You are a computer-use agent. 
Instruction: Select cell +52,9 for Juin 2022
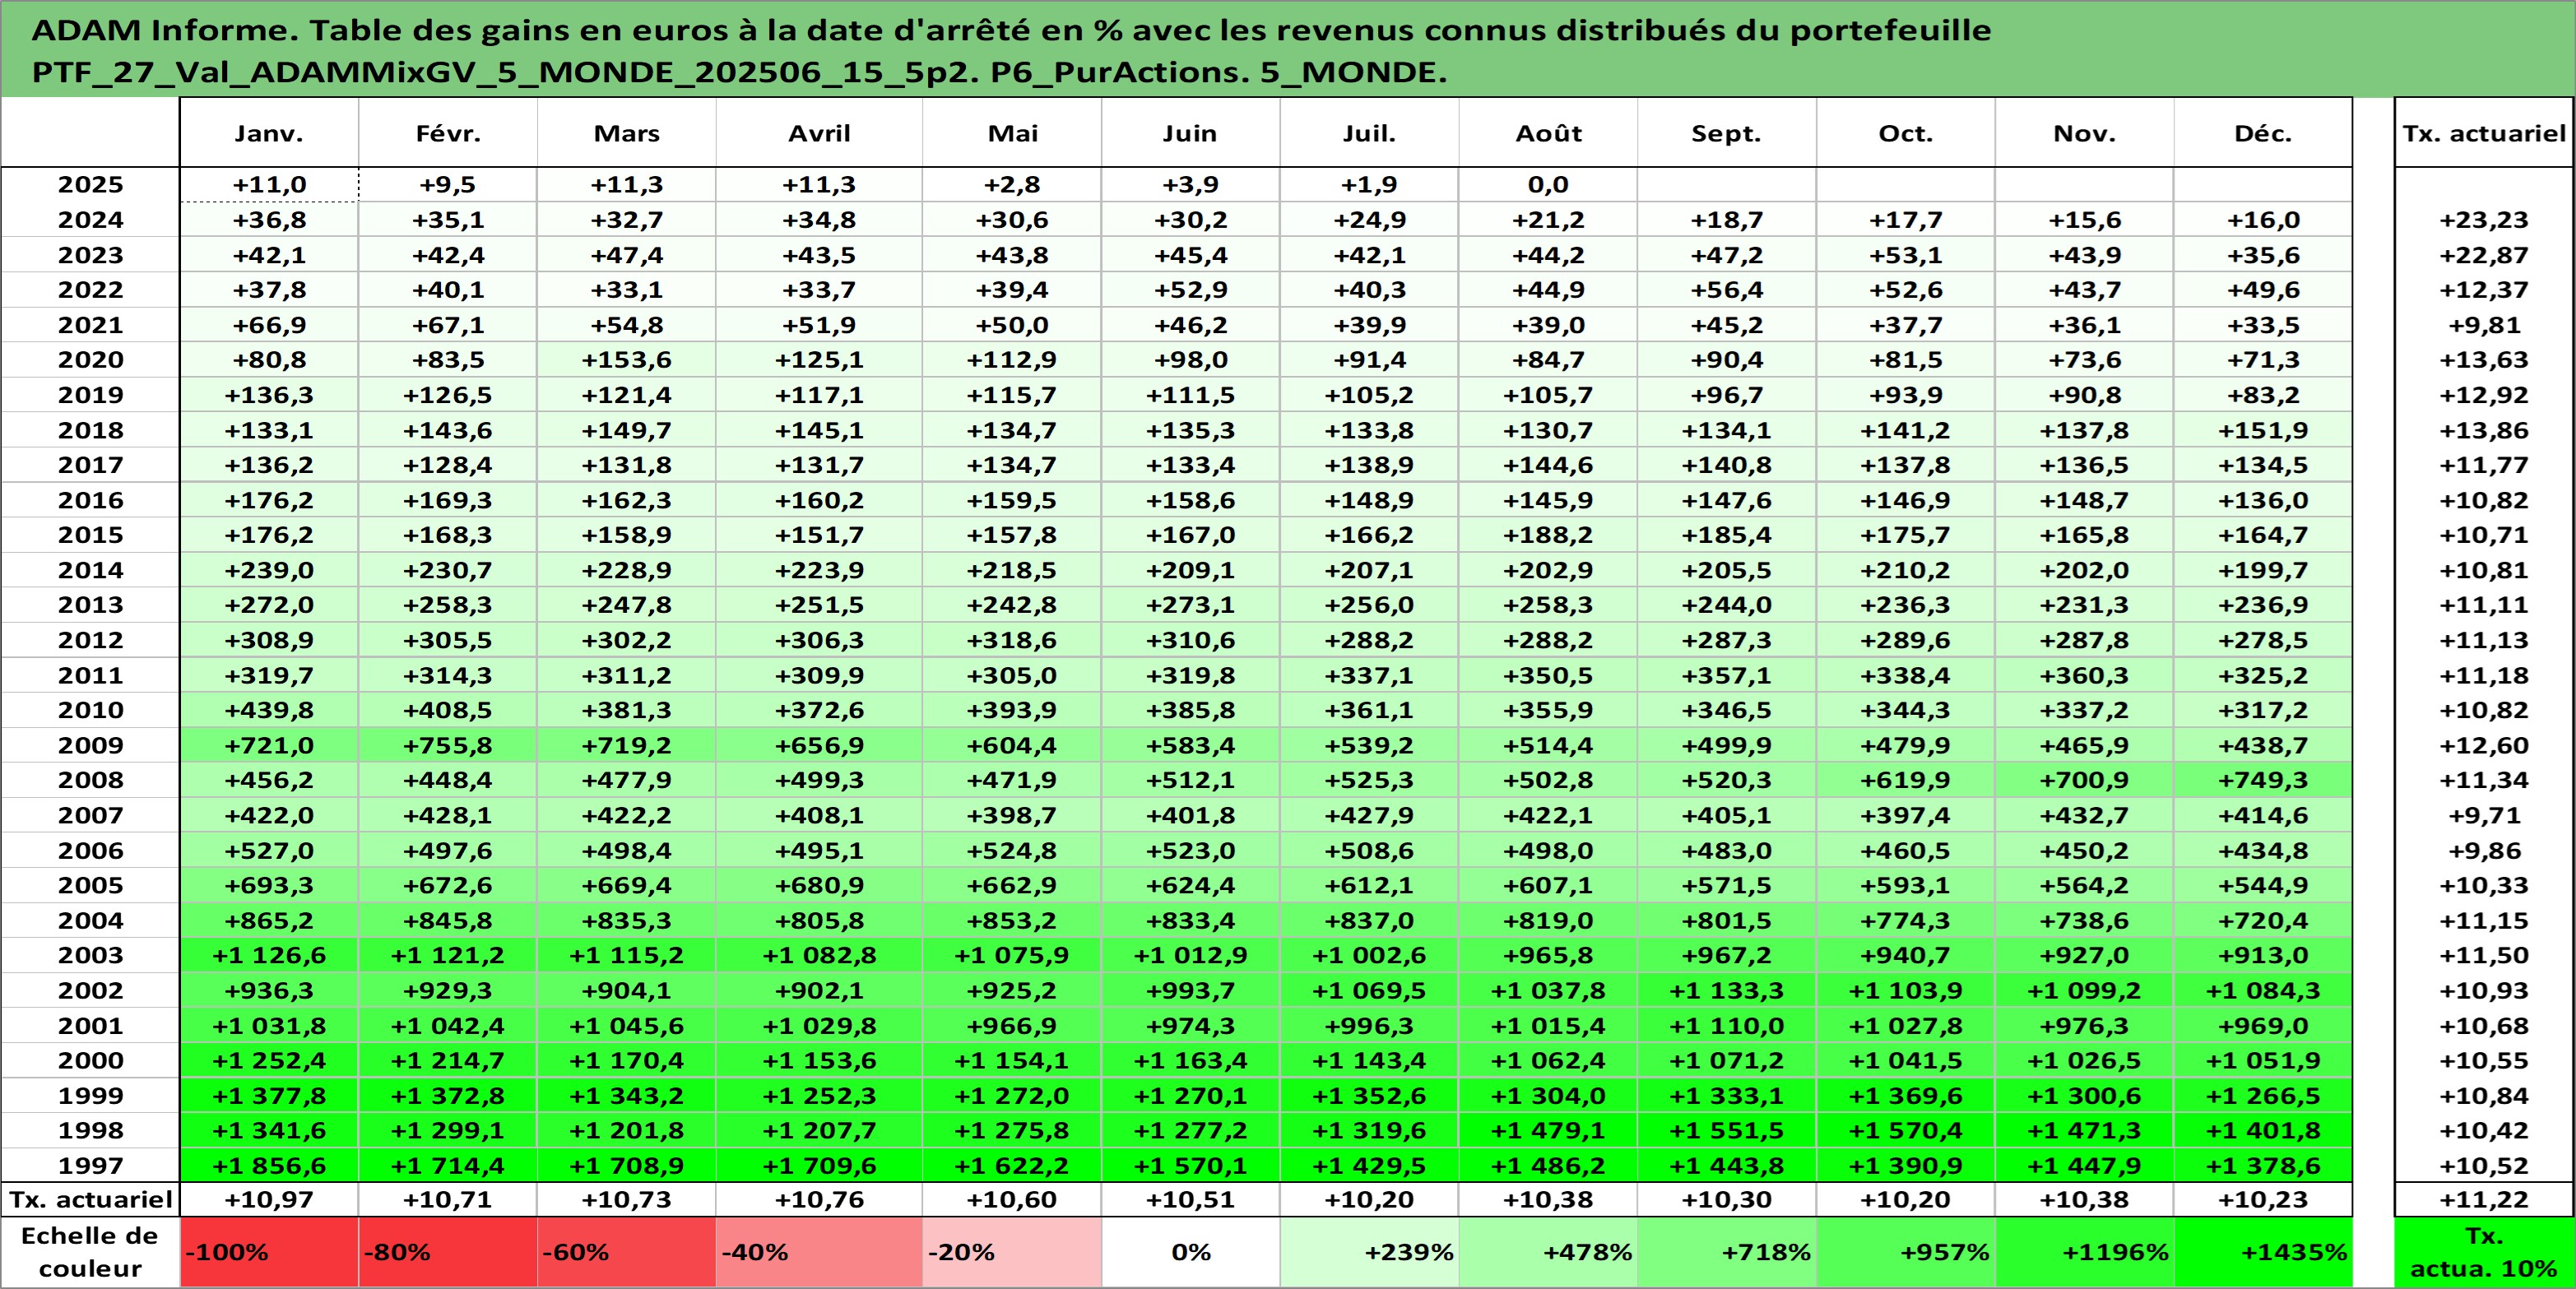(x=1191, y=290)
